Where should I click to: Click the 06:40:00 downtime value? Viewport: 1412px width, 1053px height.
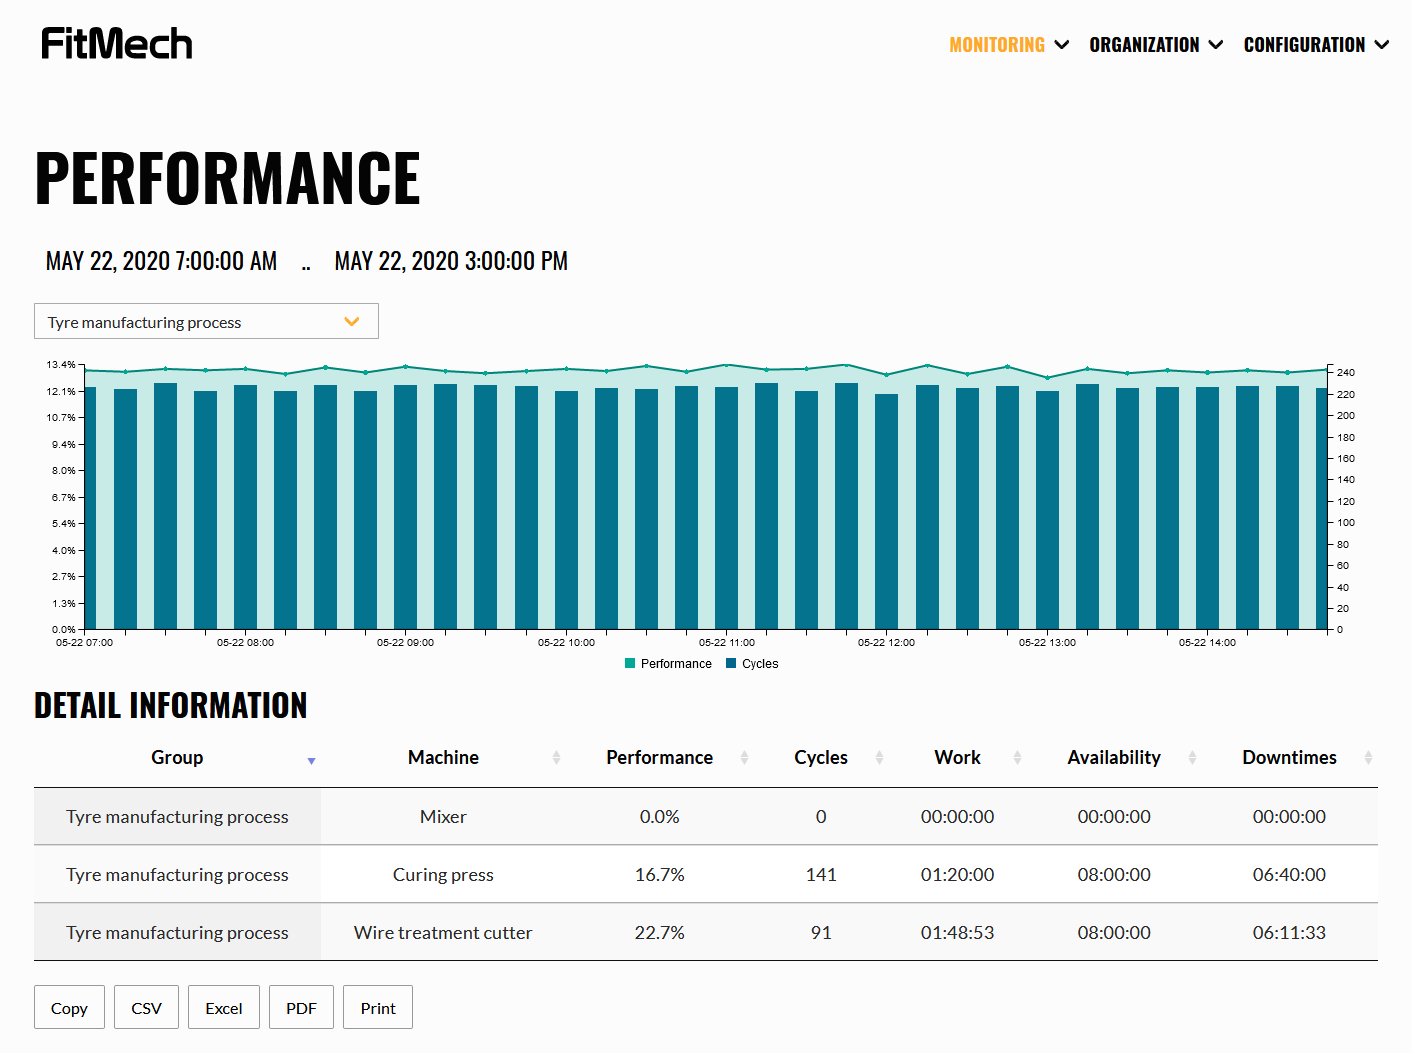[1290, 875]
